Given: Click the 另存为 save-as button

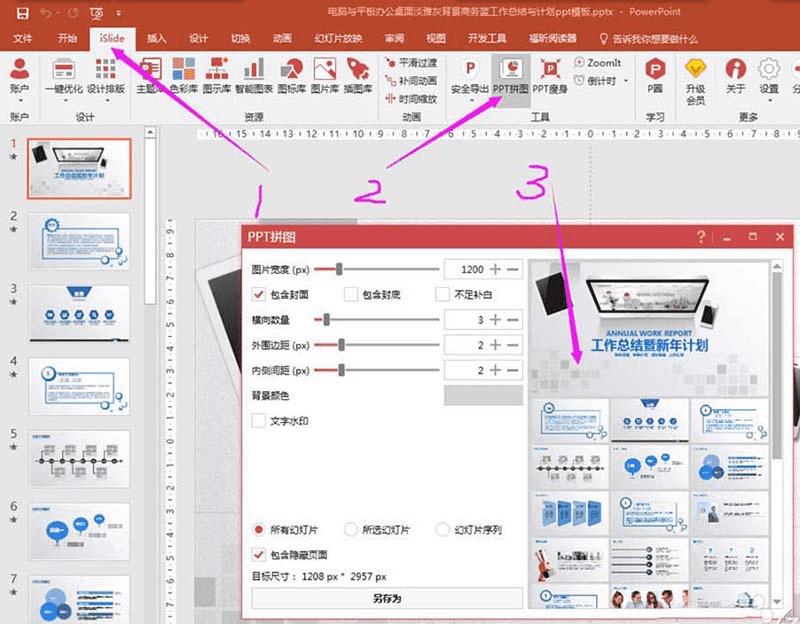Looking at the screenshot, I should 387,598.
